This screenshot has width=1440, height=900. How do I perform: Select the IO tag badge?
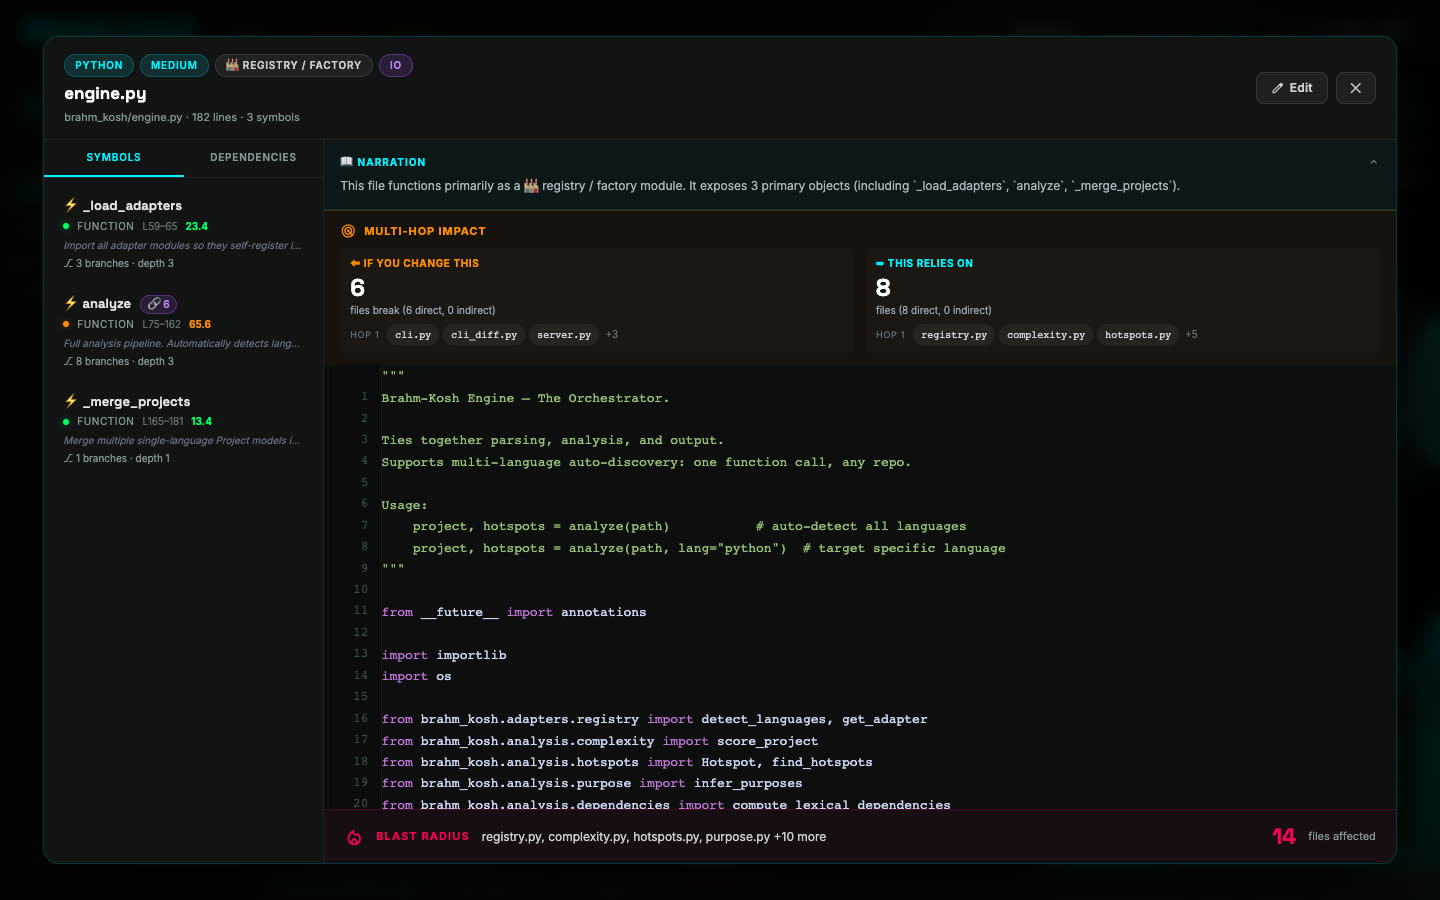(395, 65)
